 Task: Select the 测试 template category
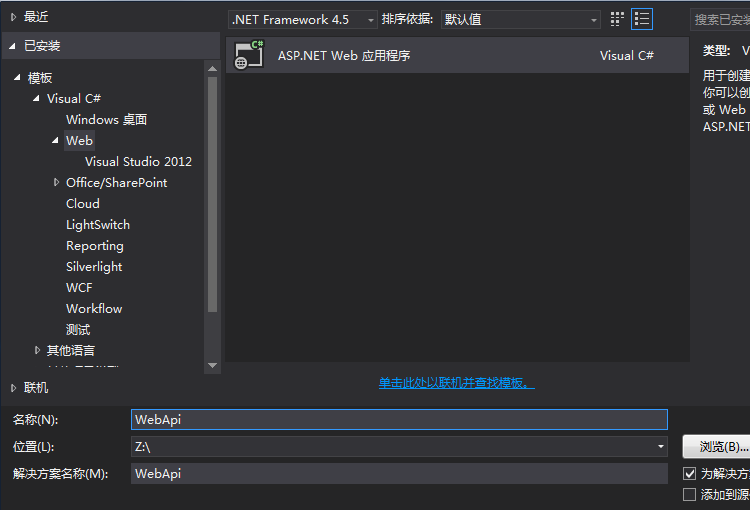point(78,330)
